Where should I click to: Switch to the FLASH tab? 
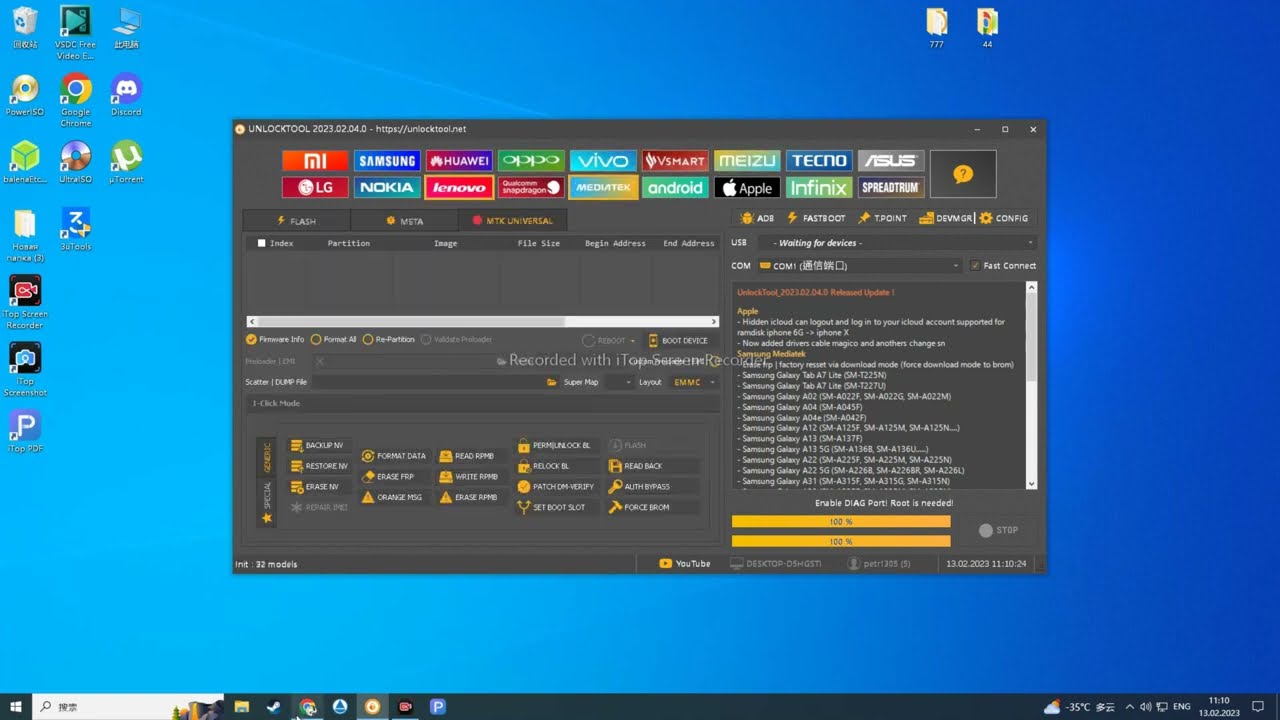point(296,221)
